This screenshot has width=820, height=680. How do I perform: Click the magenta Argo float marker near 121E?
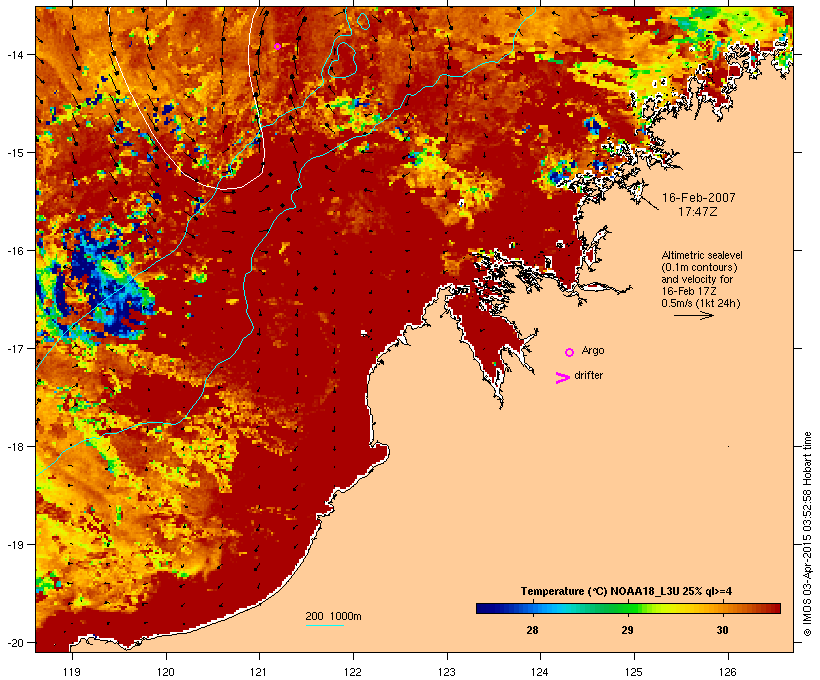(x=278, y=47)
